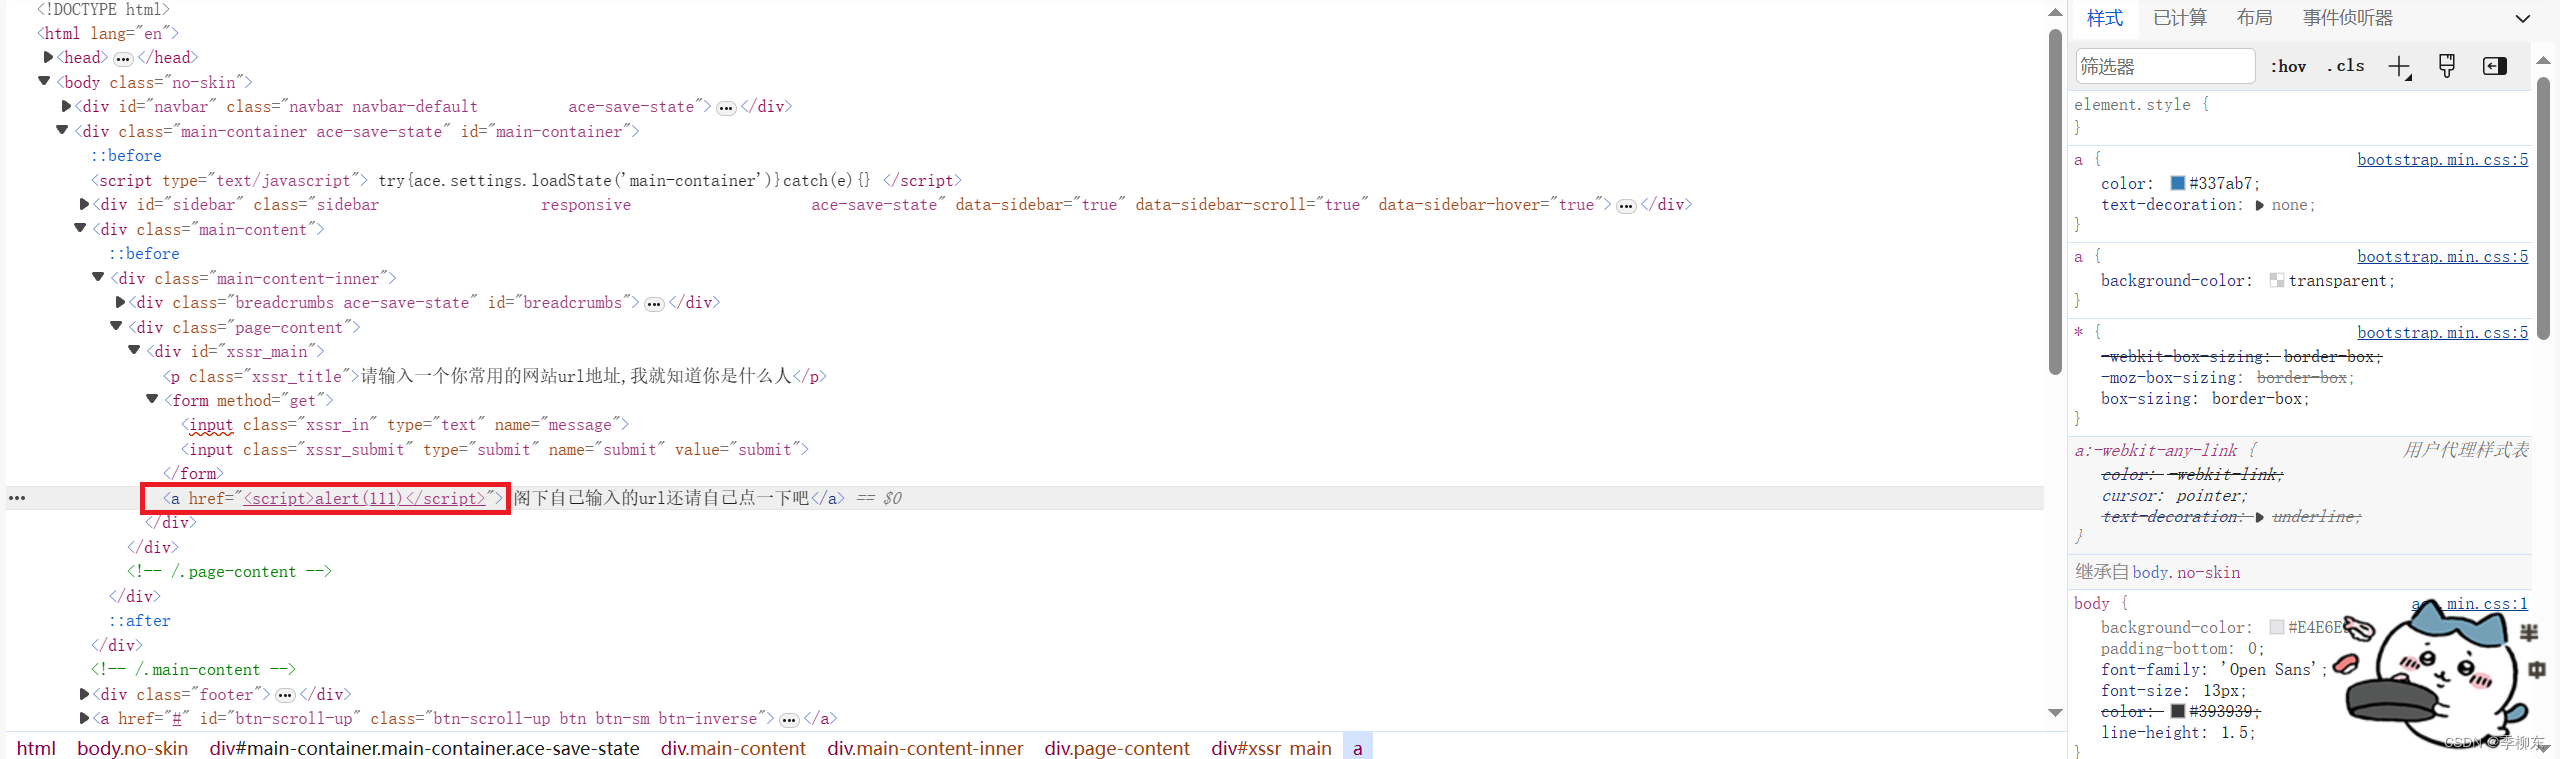Click ellipsis badge in btn-scroll-up anchor row
Image resolution: width=2560 pixels, height=759 pixels.
(x=789, y=720)
